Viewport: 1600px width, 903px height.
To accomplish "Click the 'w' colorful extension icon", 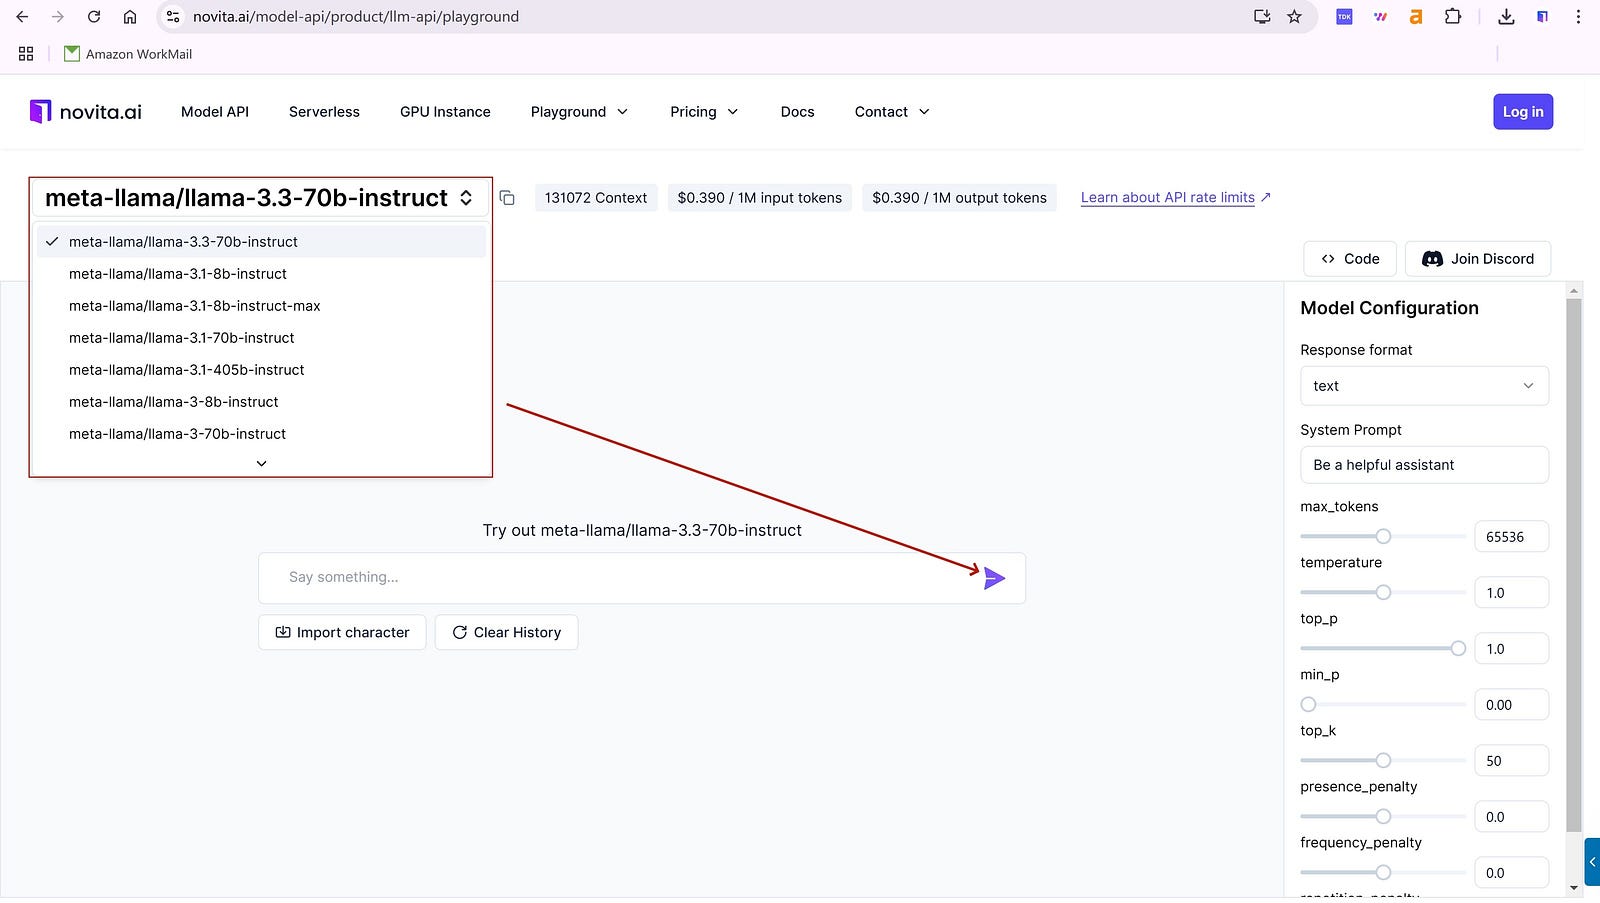I will coord(1380,17).
